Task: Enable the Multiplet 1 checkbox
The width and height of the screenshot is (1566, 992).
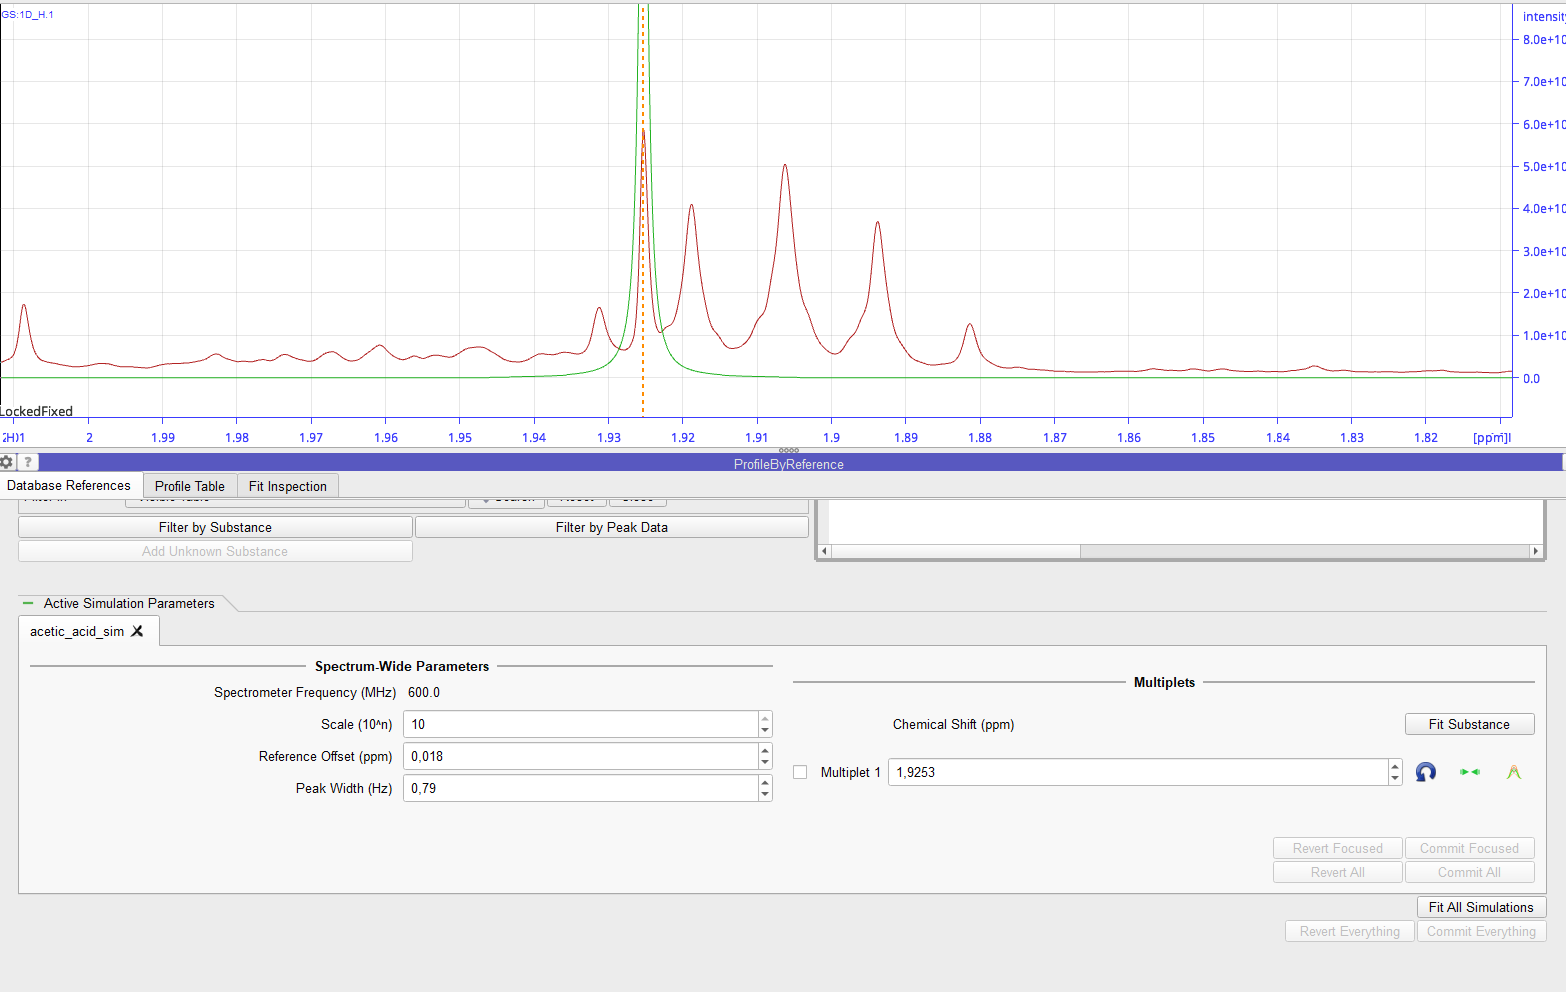Action: click(x=800, y=772)
